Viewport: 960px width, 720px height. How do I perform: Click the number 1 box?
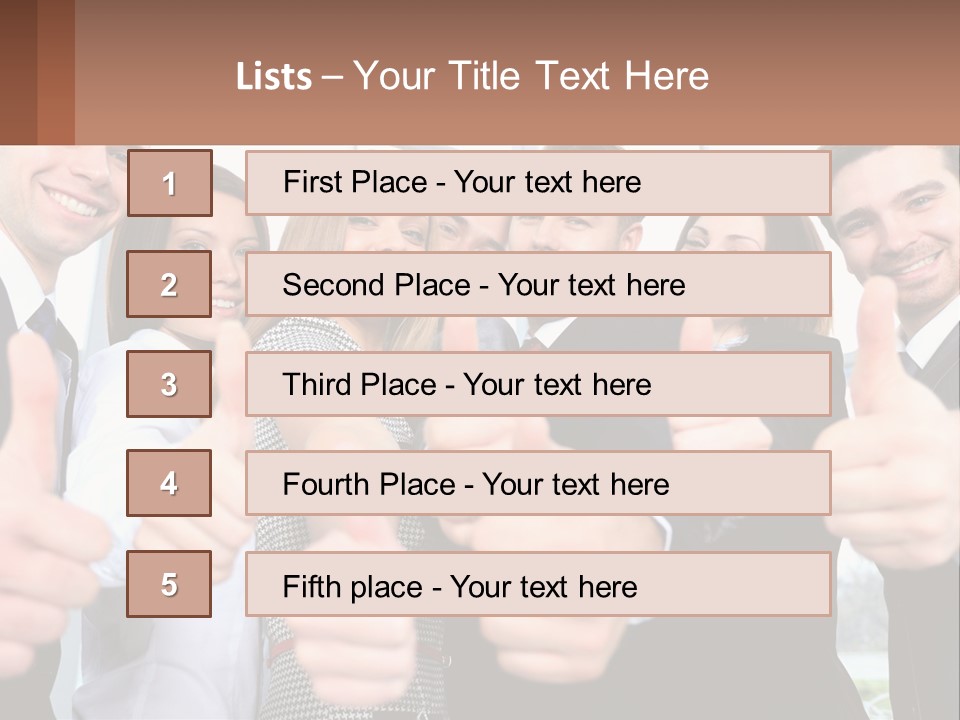point(170,183)
